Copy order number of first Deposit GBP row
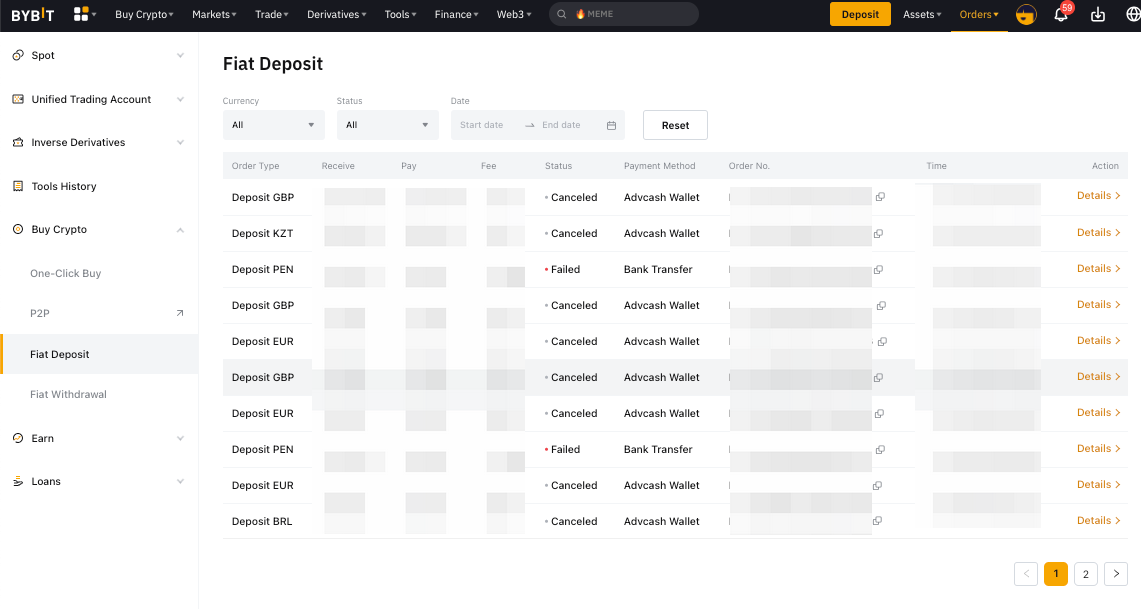1141x609 pixels. click(880, 197)
